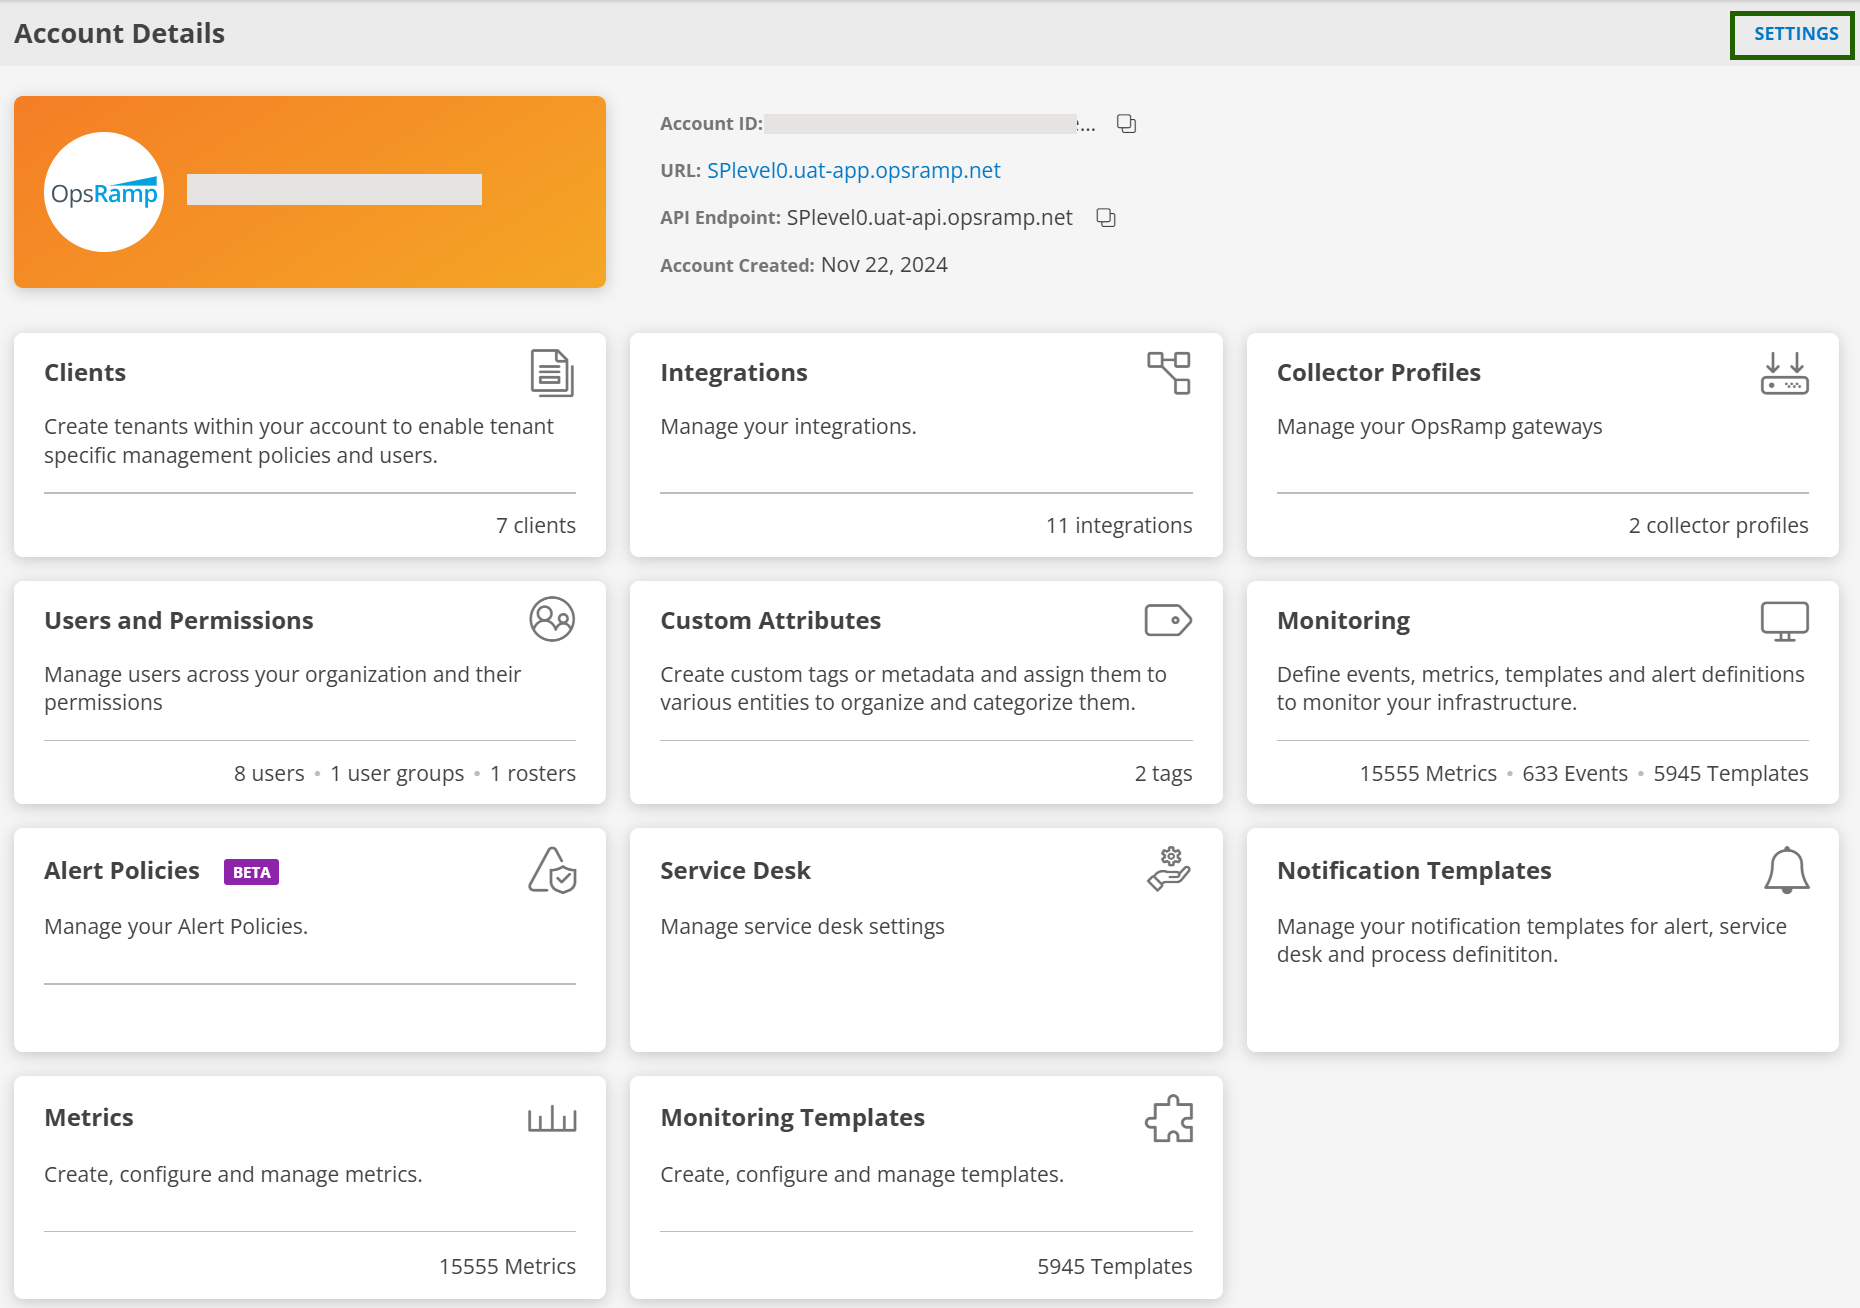
Task: Copy the Account ID
Action: pyautogui.click(x=1126, y=124)
